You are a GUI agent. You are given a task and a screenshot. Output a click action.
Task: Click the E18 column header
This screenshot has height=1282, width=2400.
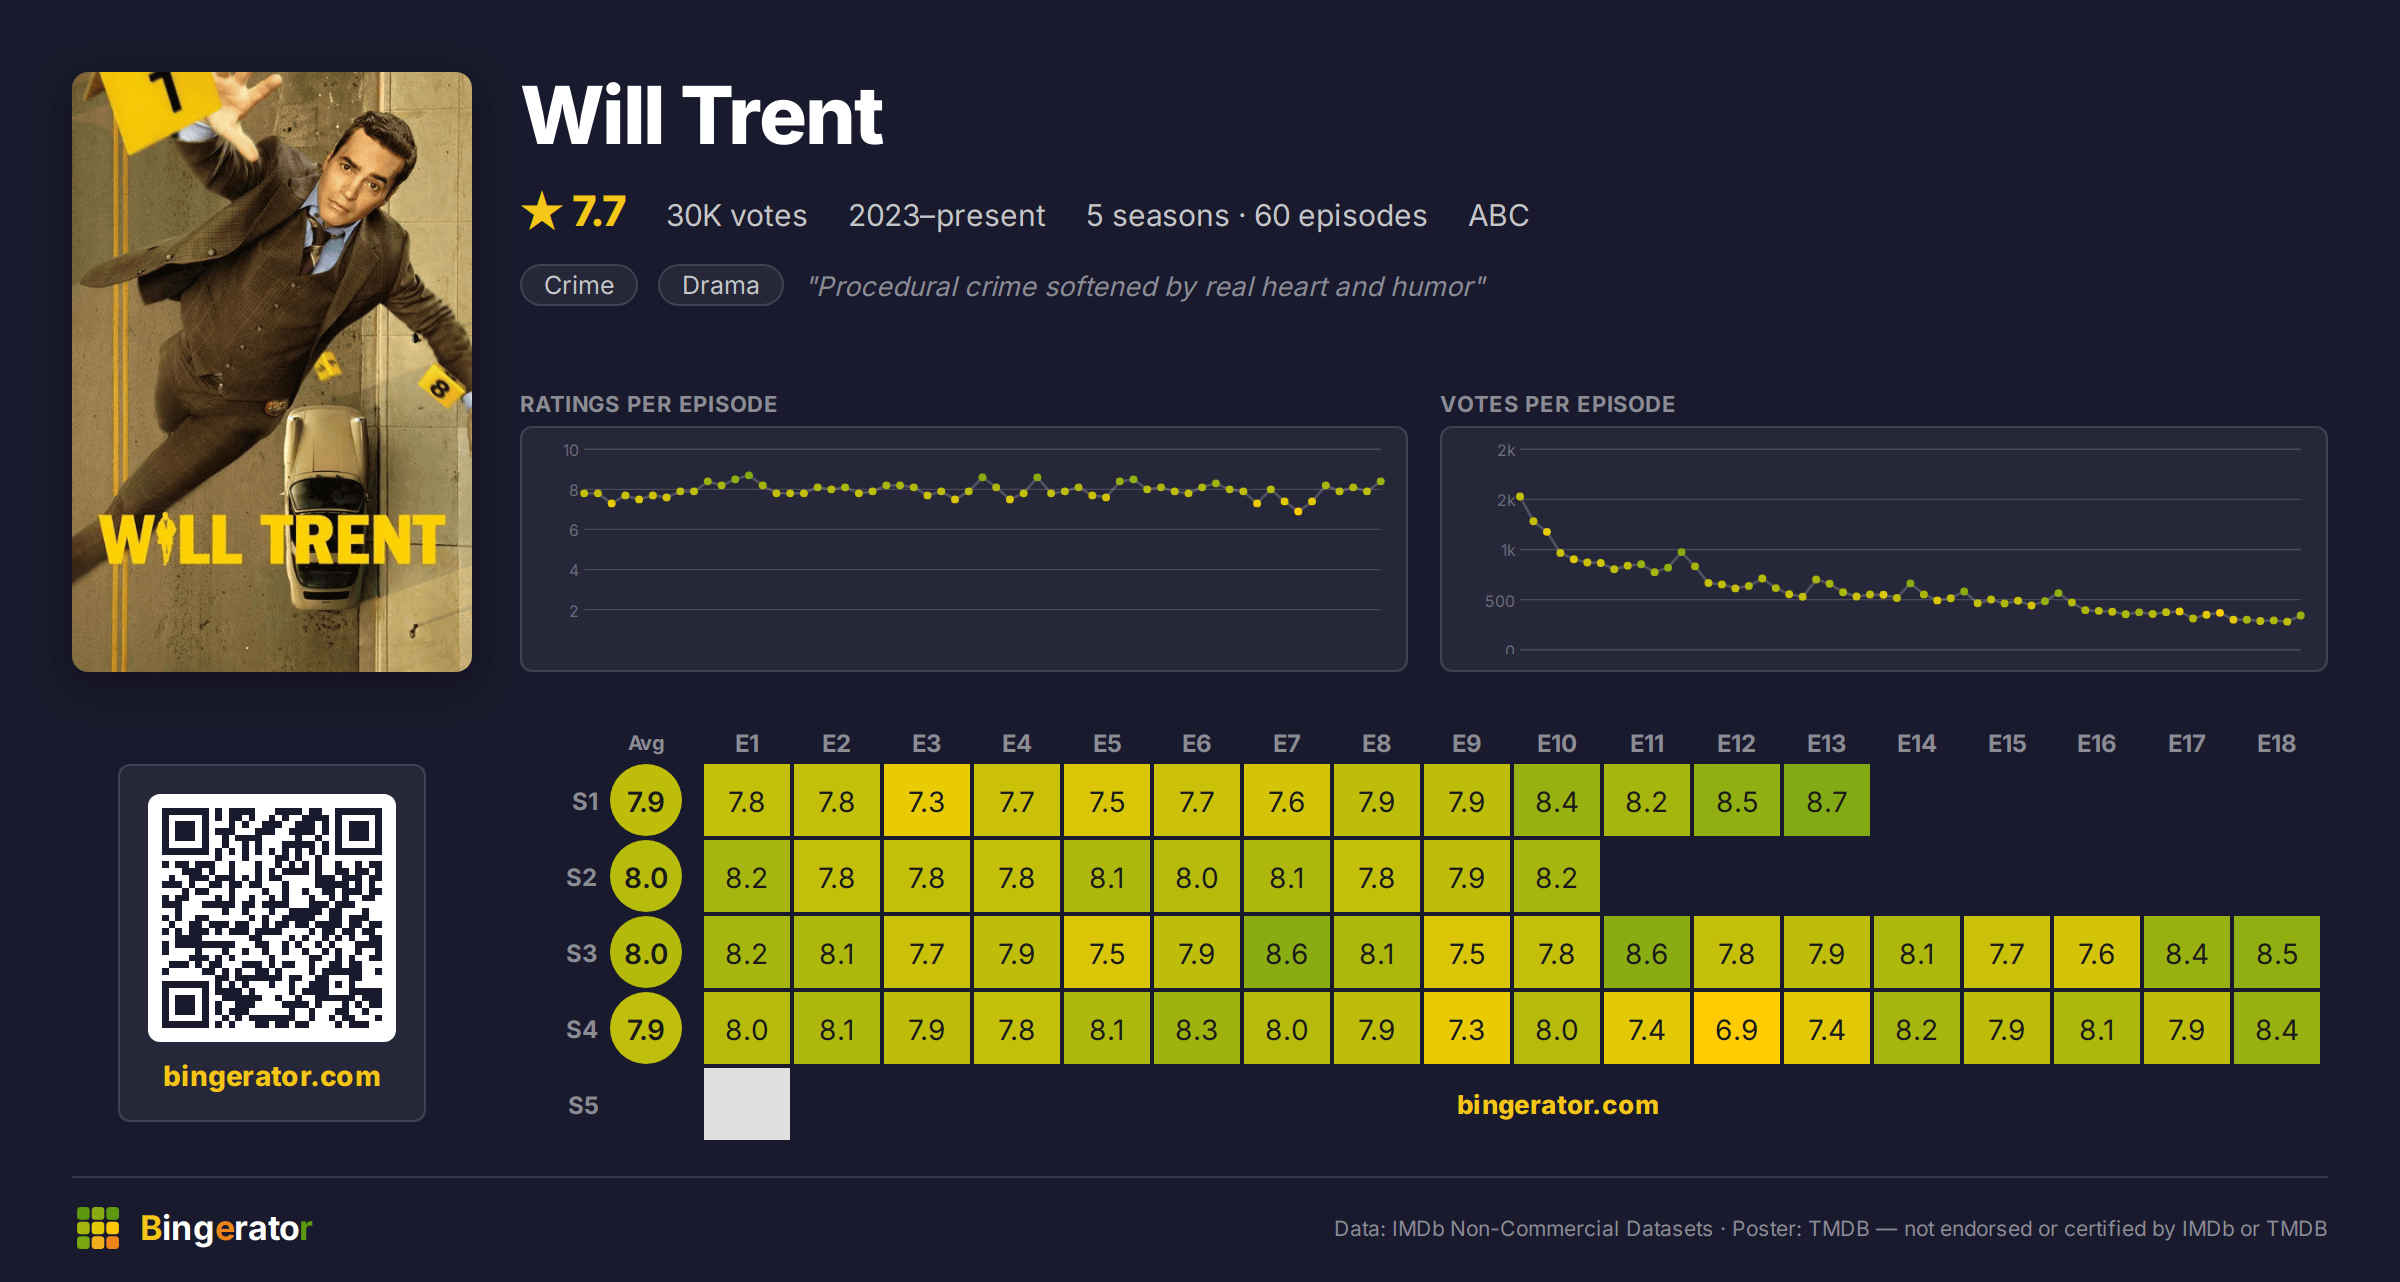(2276, 743)
